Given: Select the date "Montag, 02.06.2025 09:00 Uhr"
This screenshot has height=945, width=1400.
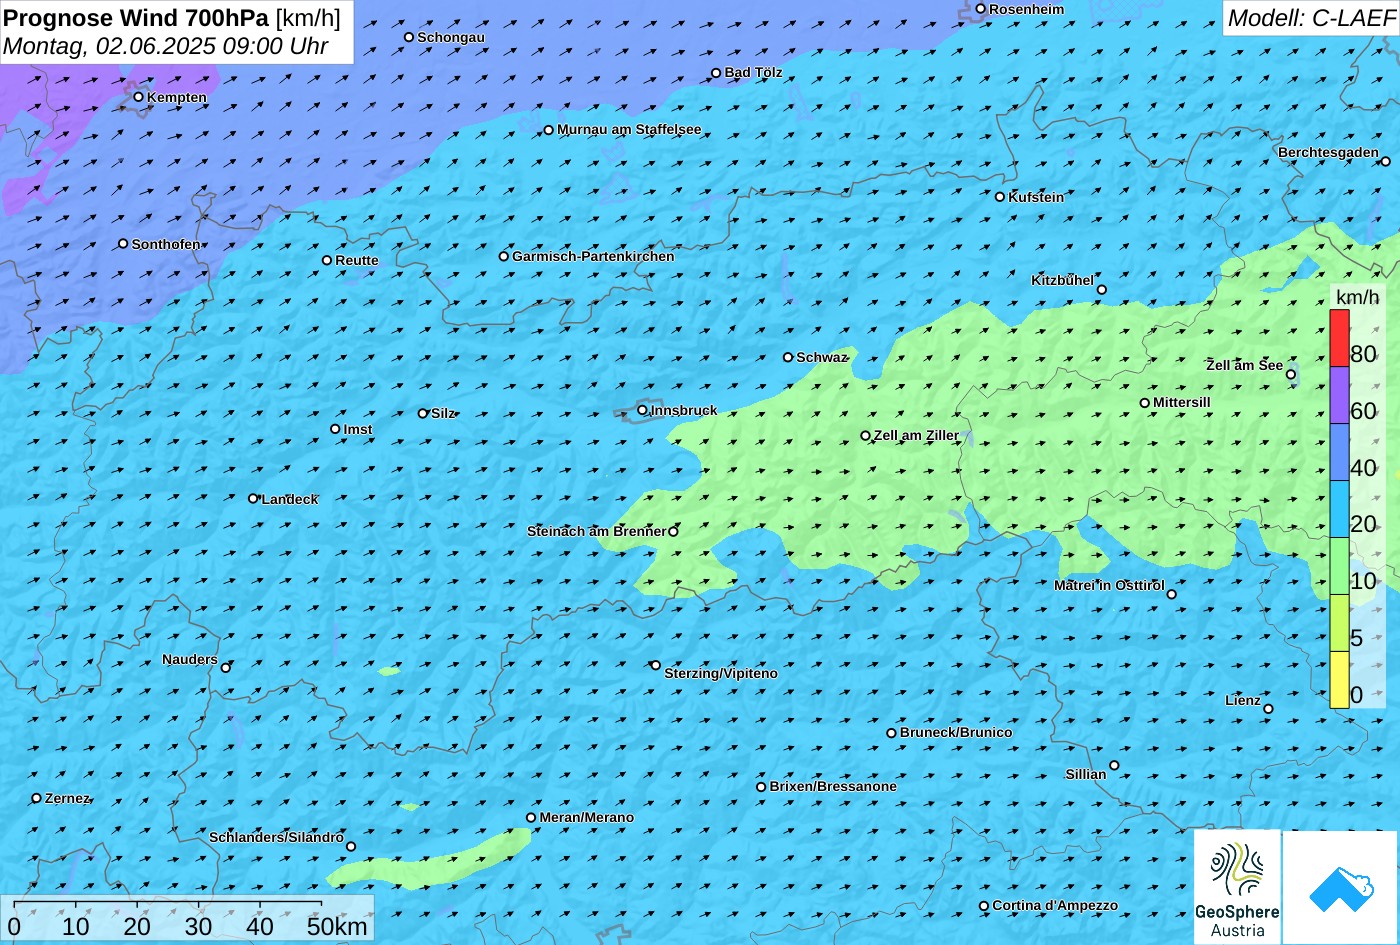Looking at the screenshot, I should (x=166, y=46).
